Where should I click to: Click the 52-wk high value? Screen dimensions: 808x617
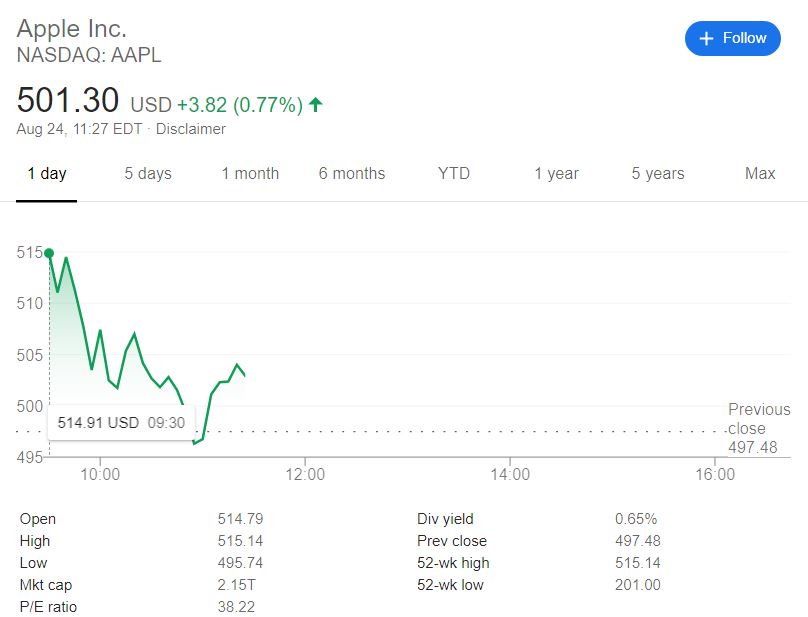point(637,563)
